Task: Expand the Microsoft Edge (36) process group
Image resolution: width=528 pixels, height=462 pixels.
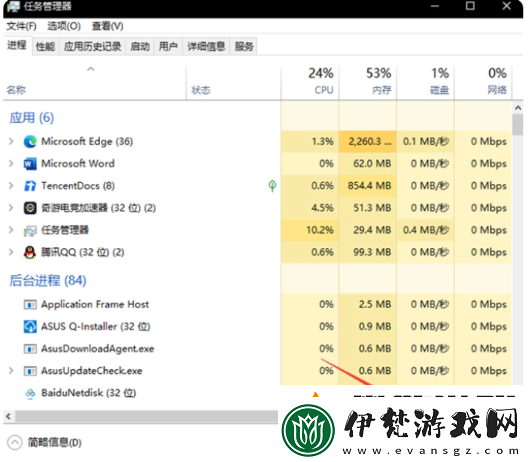Action: click(x=11, y=141)
